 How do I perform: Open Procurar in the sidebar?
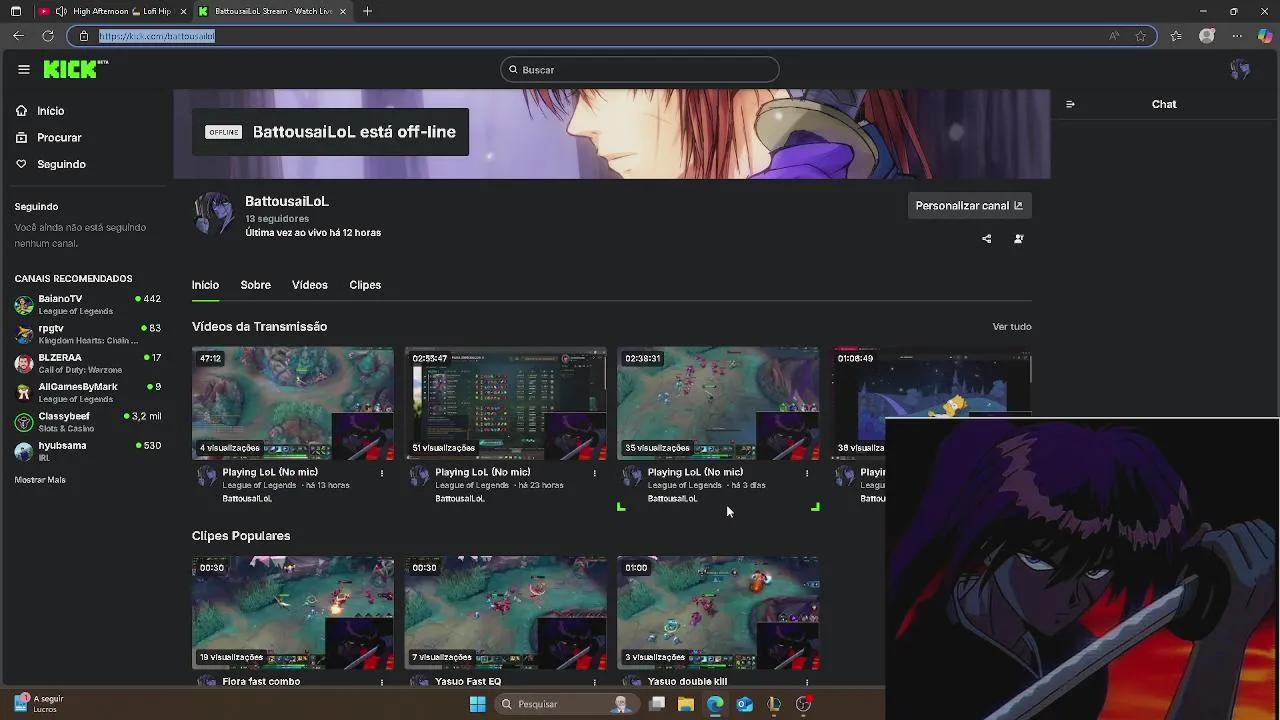(59, 137)
